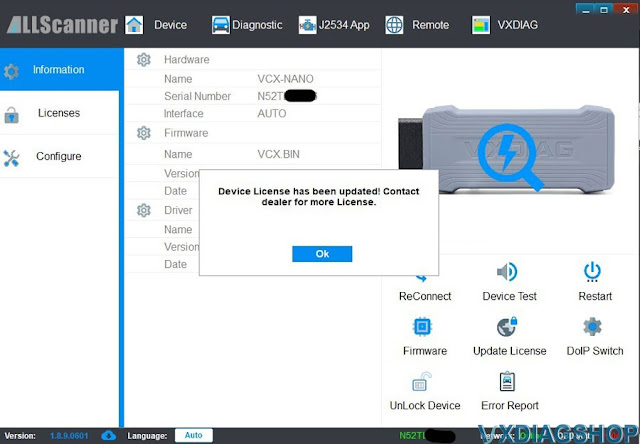This screenshot has width=640, height=444.
Task: Click the Device Test speaker icon
Action: click(507, 271)
